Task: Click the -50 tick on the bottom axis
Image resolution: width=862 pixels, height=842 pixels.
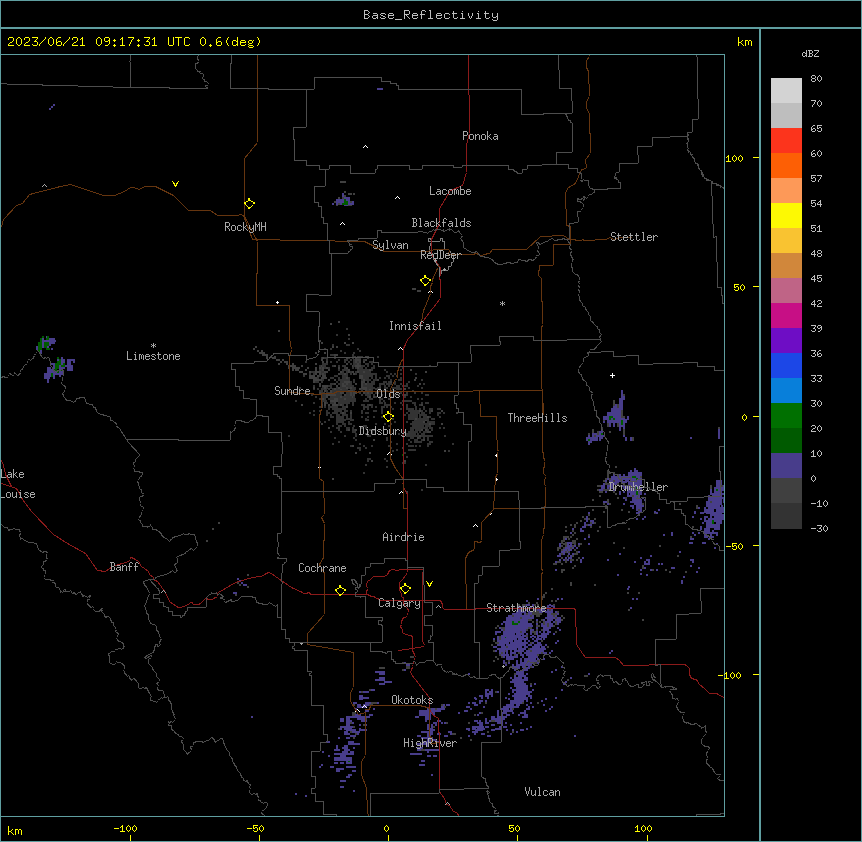Action: pos(255,828)
